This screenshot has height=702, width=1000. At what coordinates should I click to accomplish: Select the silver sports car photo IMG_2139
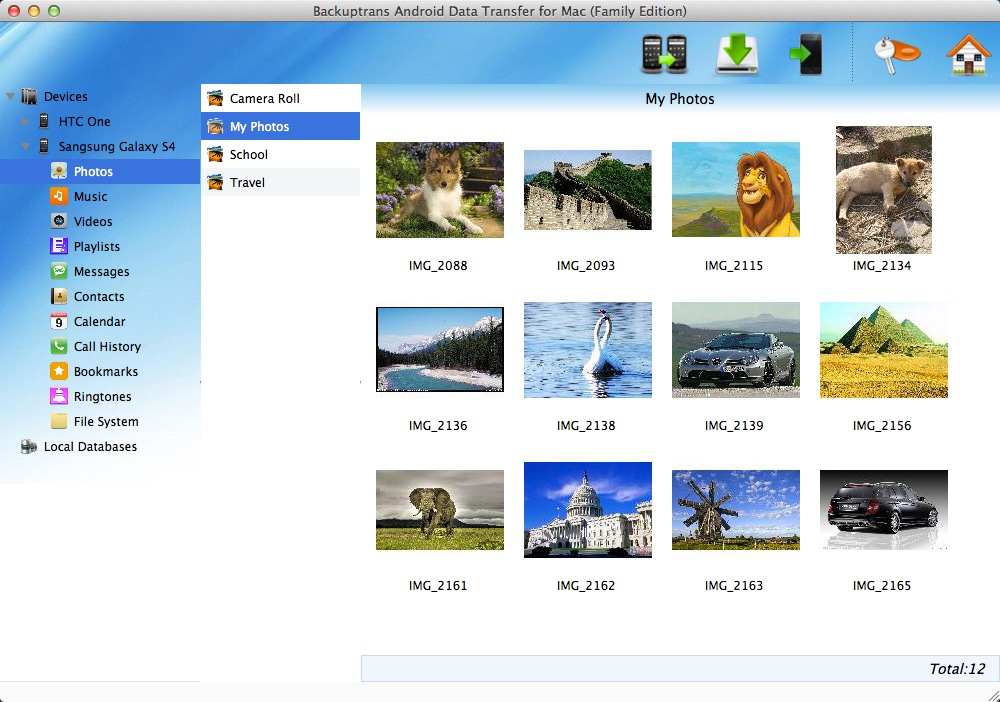tap(735, 350)
